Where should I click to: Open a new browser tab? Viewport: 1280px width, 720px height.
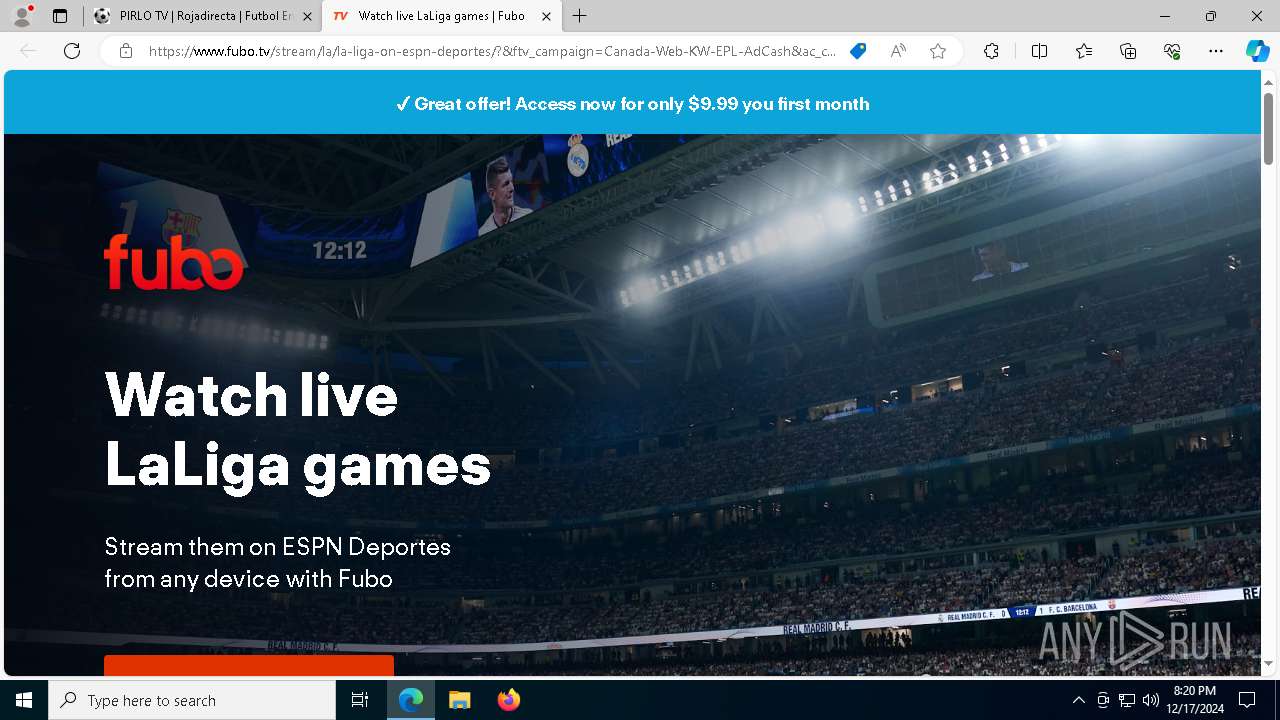pyautogui.click(x=580, y=16)
